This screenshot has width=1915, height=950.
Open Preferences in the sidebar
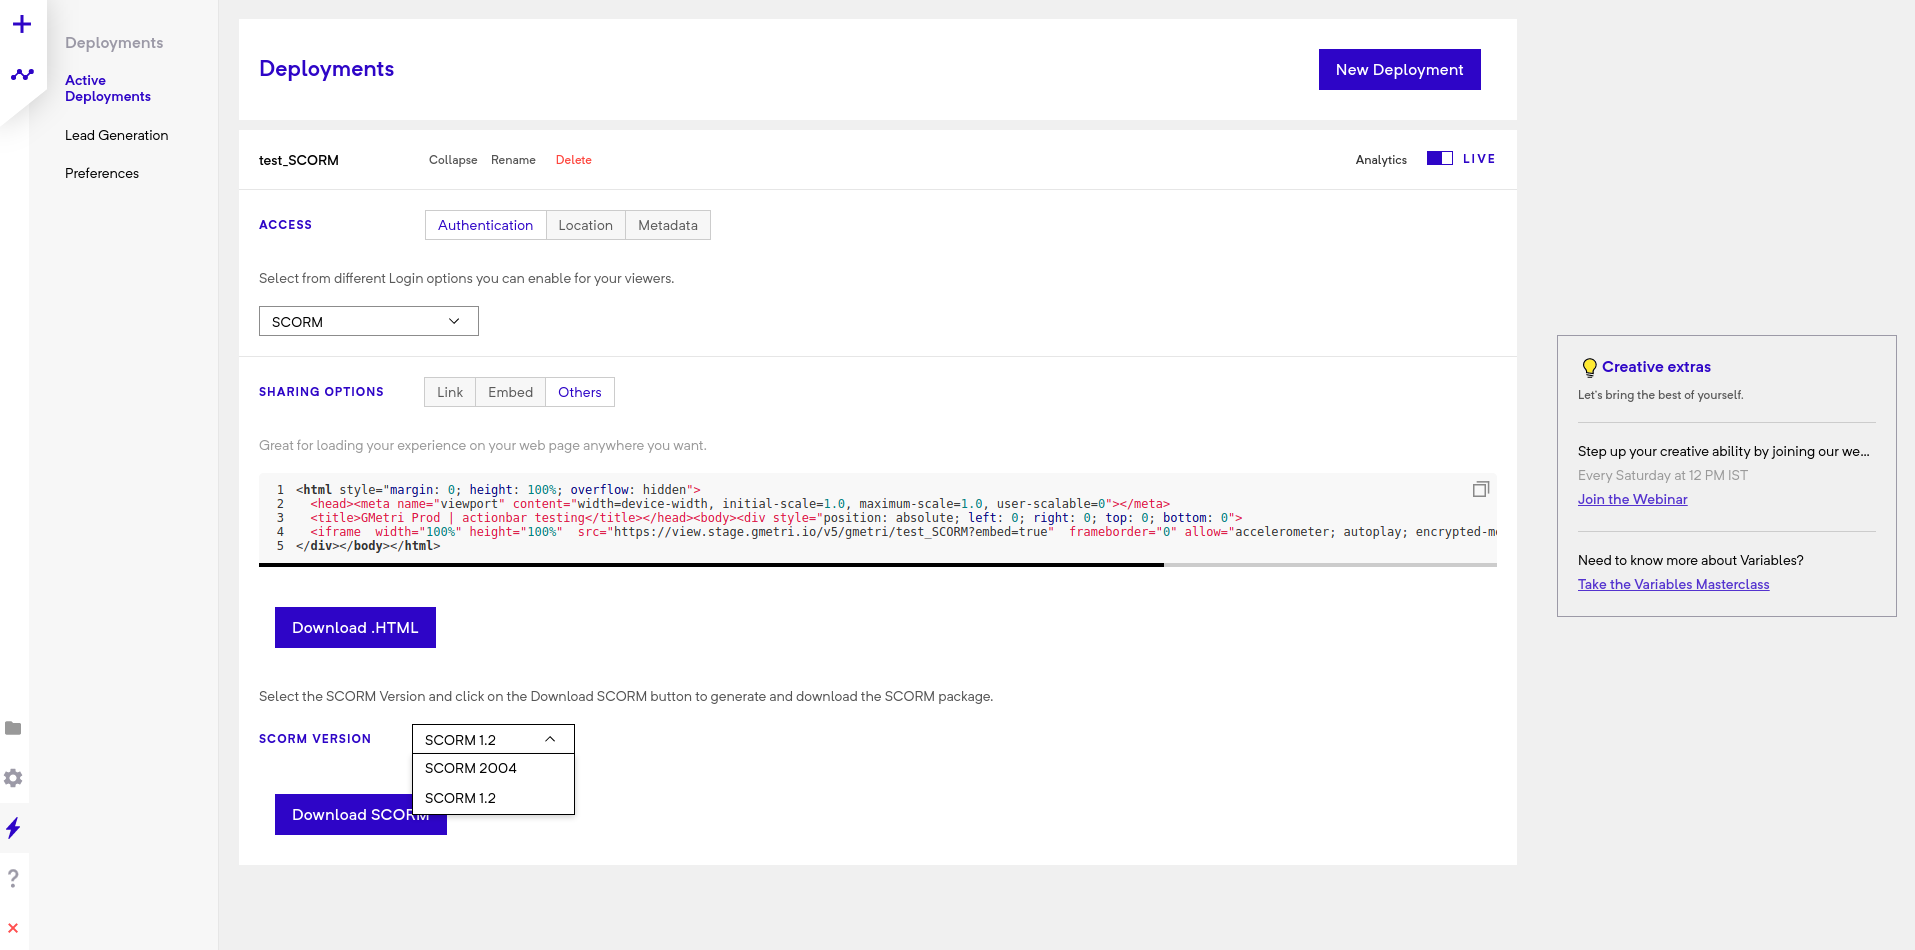click(x=102, y=173)
